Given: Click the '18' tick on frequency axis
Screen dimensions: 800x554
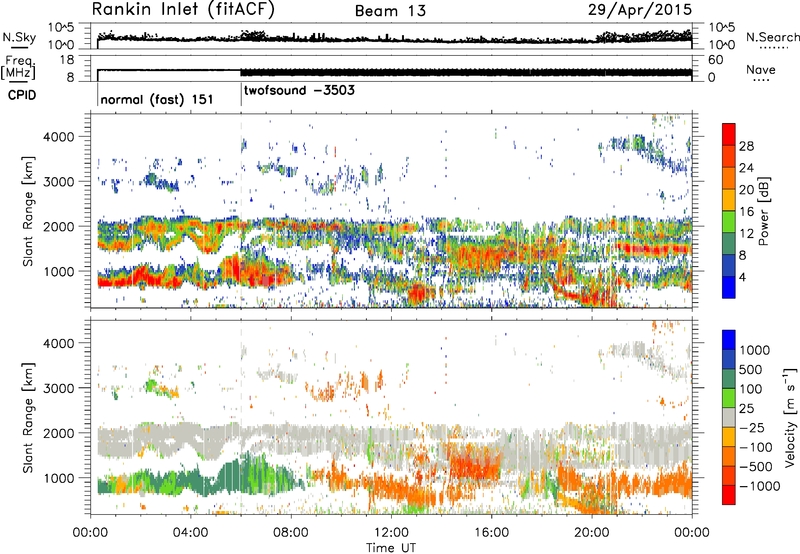Looking at the screenshot, I should click(67, 60).
